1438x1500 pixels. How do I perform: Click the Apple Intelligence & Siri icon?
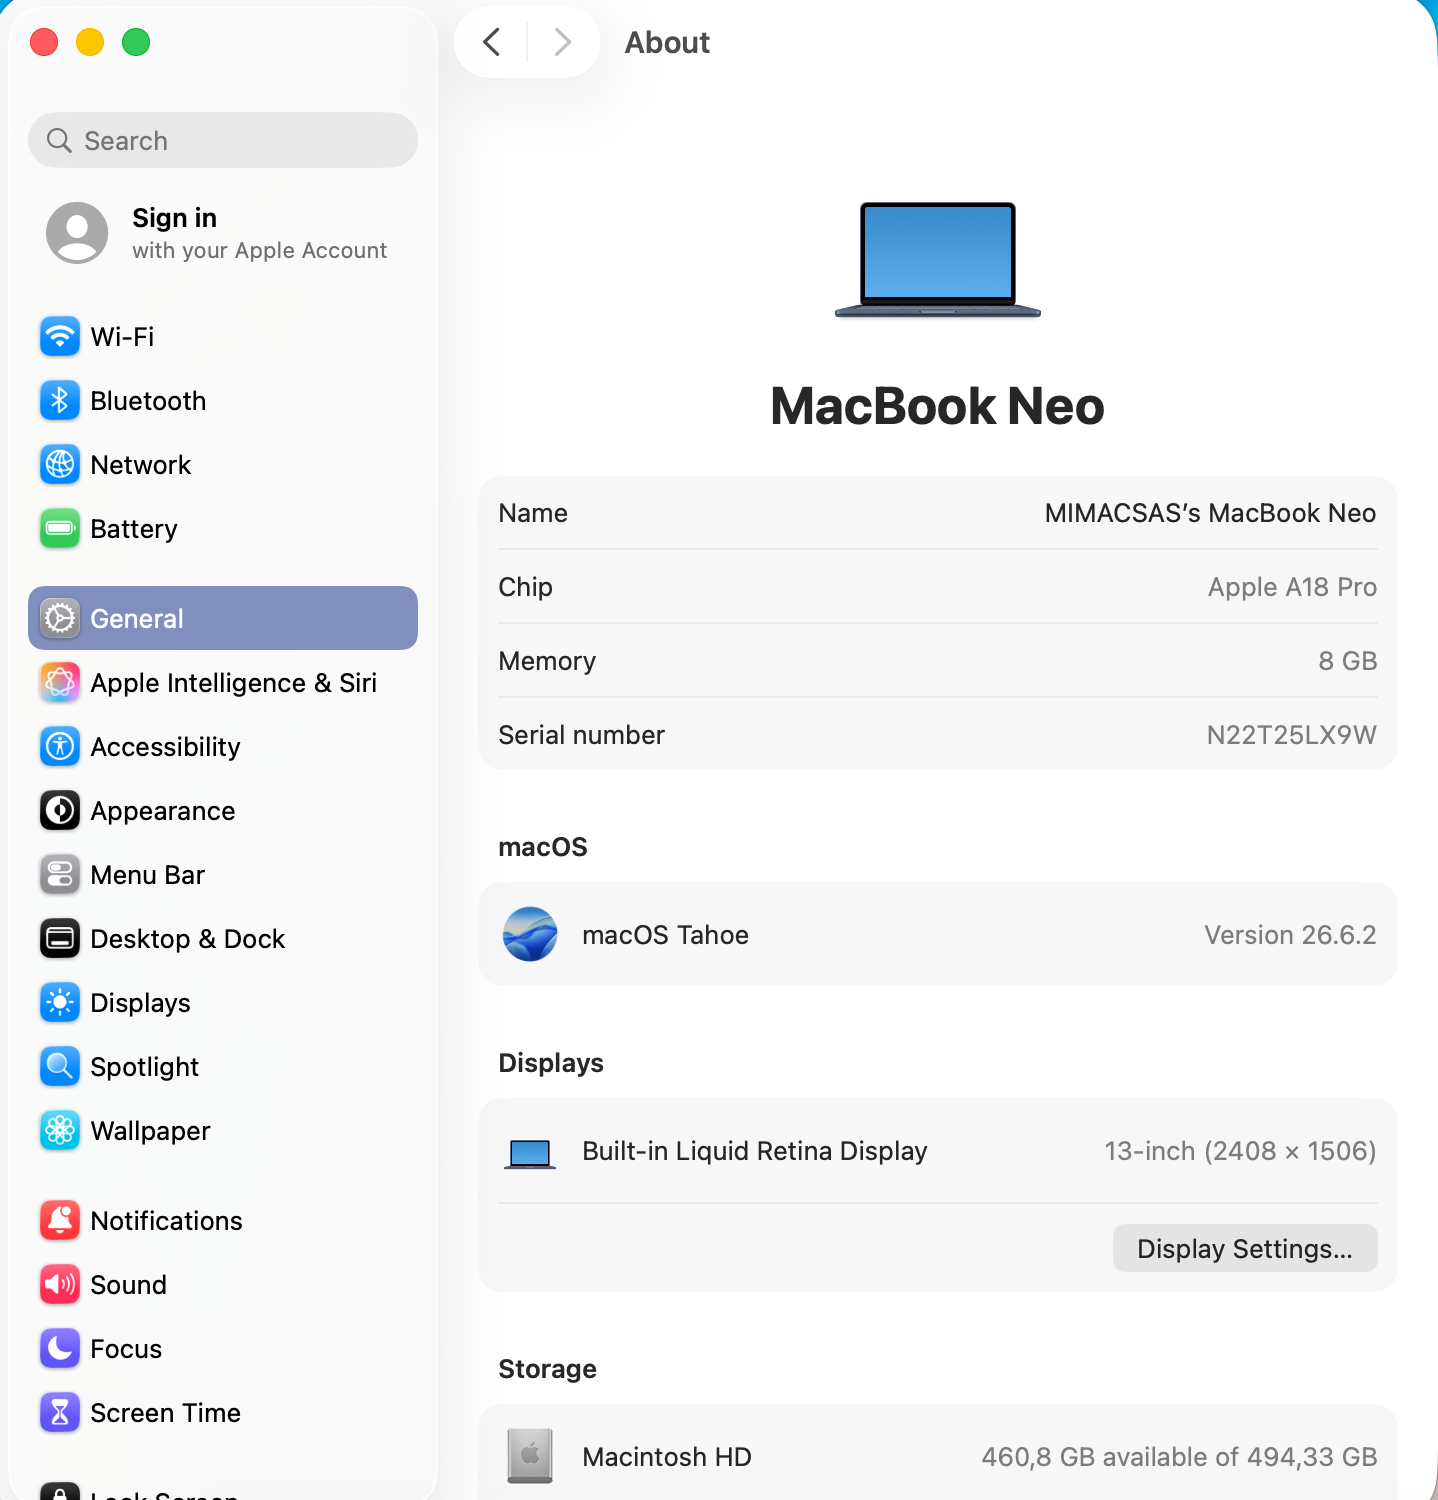[x=60, y=683]
